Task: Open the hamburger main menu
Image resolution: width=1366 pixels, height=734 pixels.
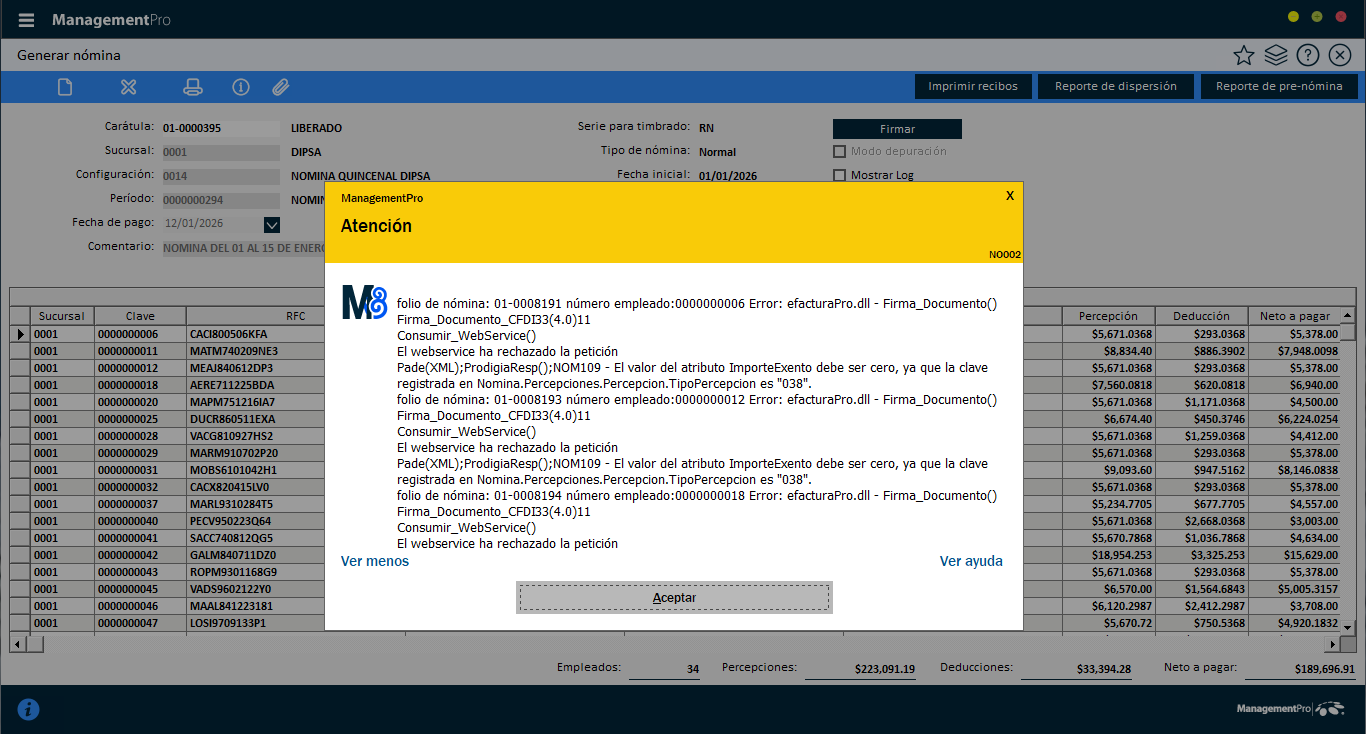Action: (27, 20)
